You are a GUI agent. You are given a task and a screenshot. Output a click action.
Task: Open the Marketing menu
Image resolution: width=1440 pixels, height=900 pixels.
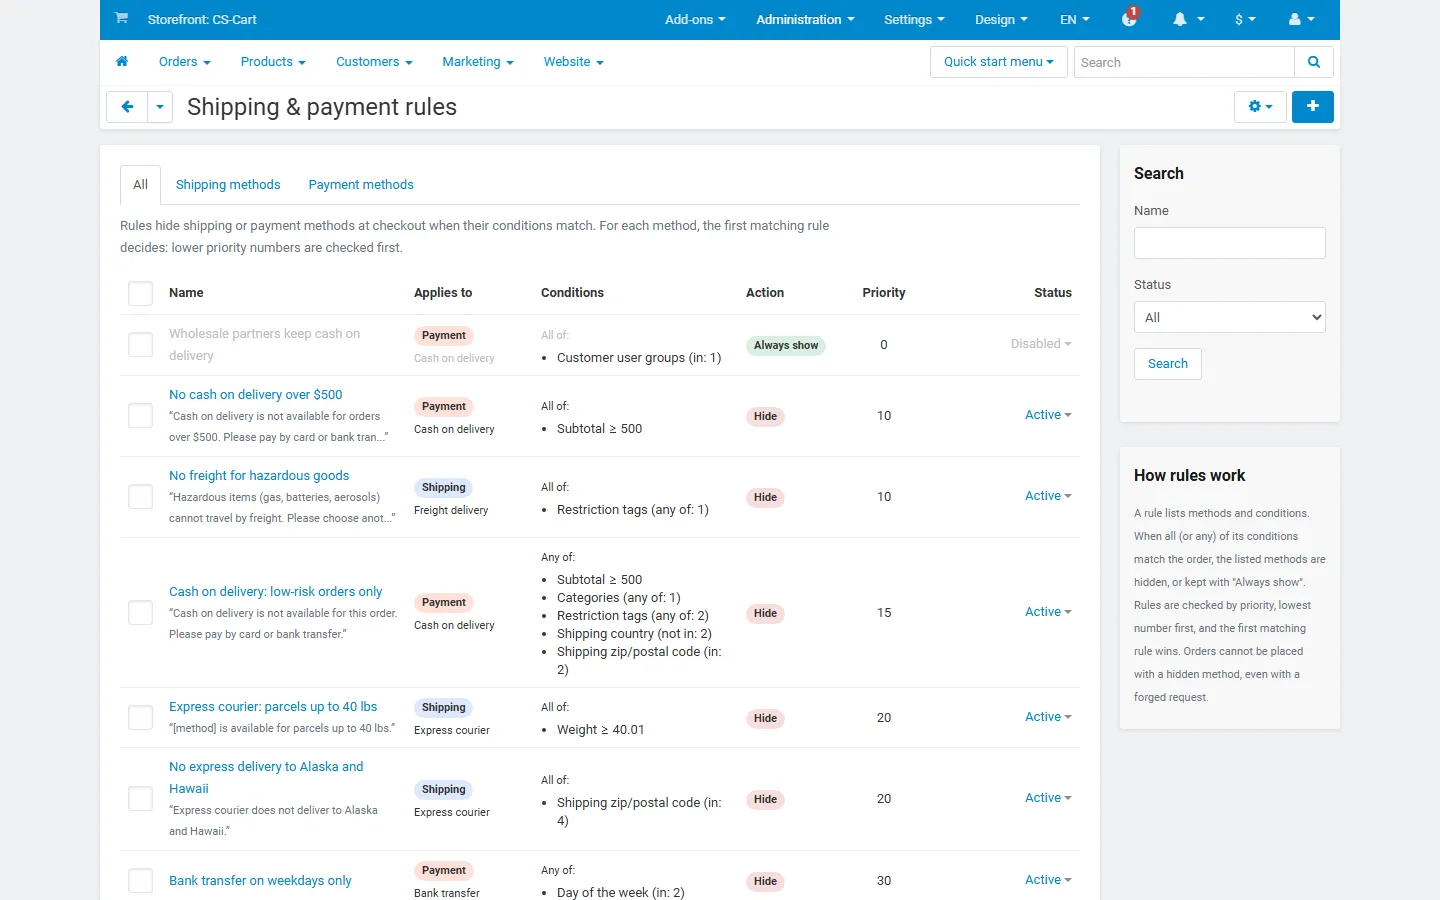478,62
